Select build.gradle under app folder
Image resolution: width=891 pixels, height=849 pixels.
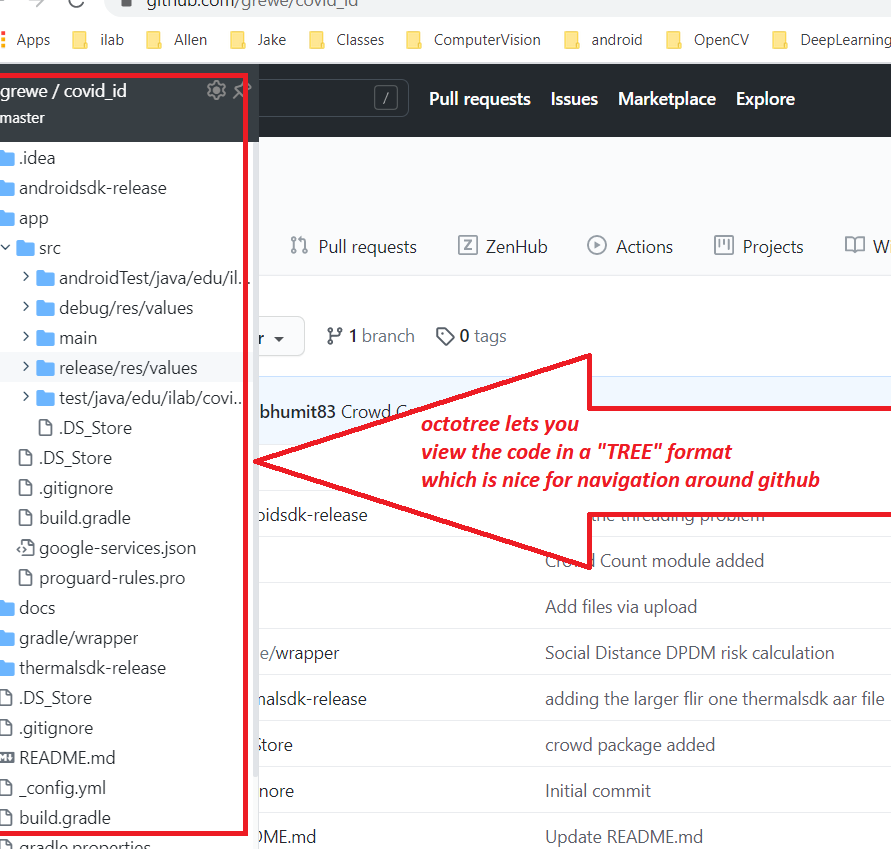tap(84, 518)
